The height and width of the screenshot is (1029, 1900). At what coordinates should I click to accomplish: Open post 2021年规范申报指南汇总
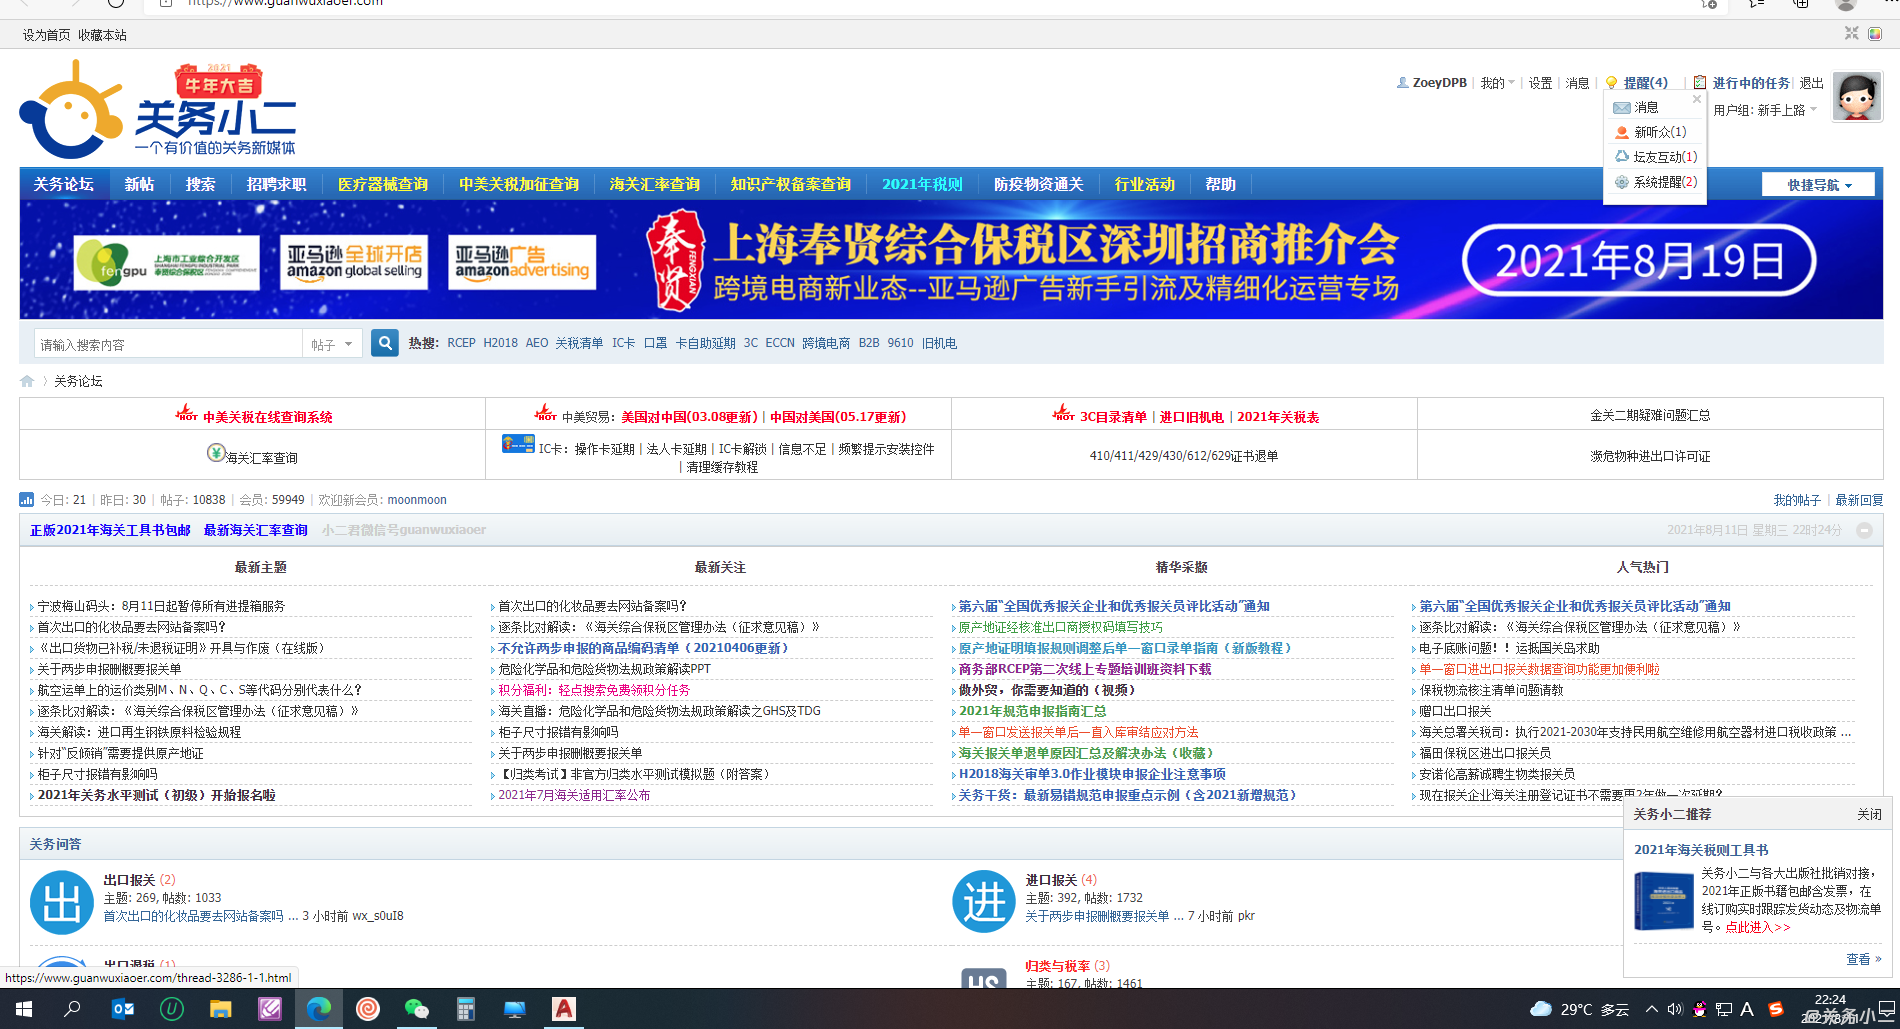[1033, 711]
